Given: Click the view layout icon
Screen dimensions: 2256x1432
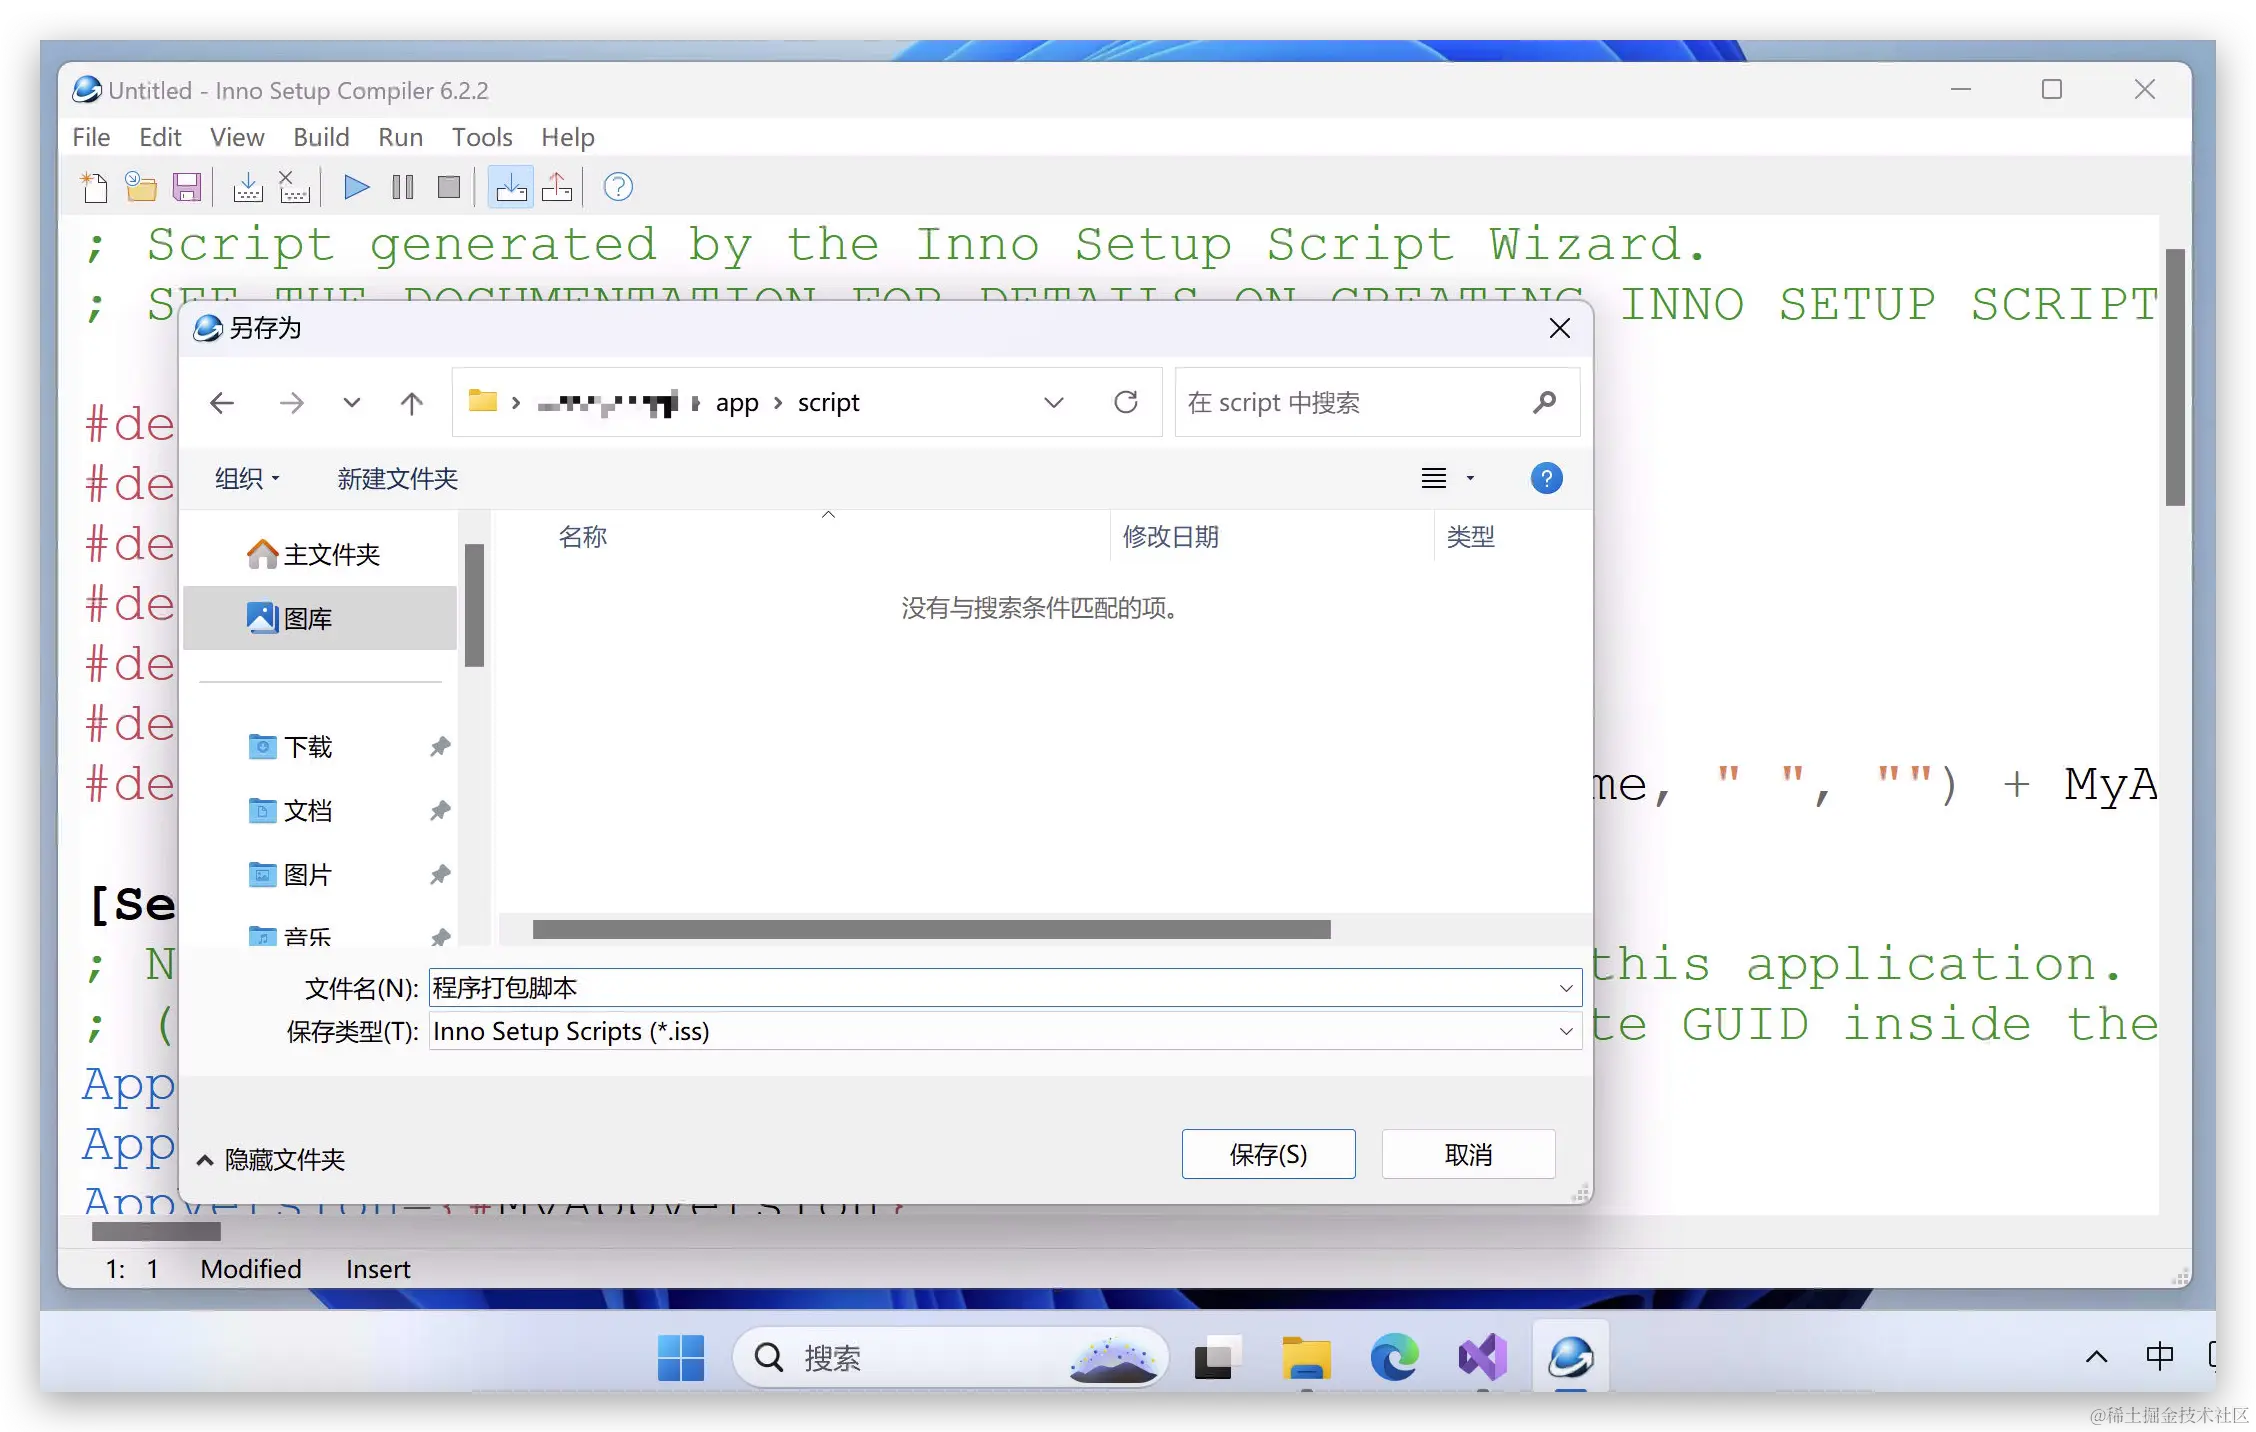Looking at the screenshot, I should [x=1434, y=478].
